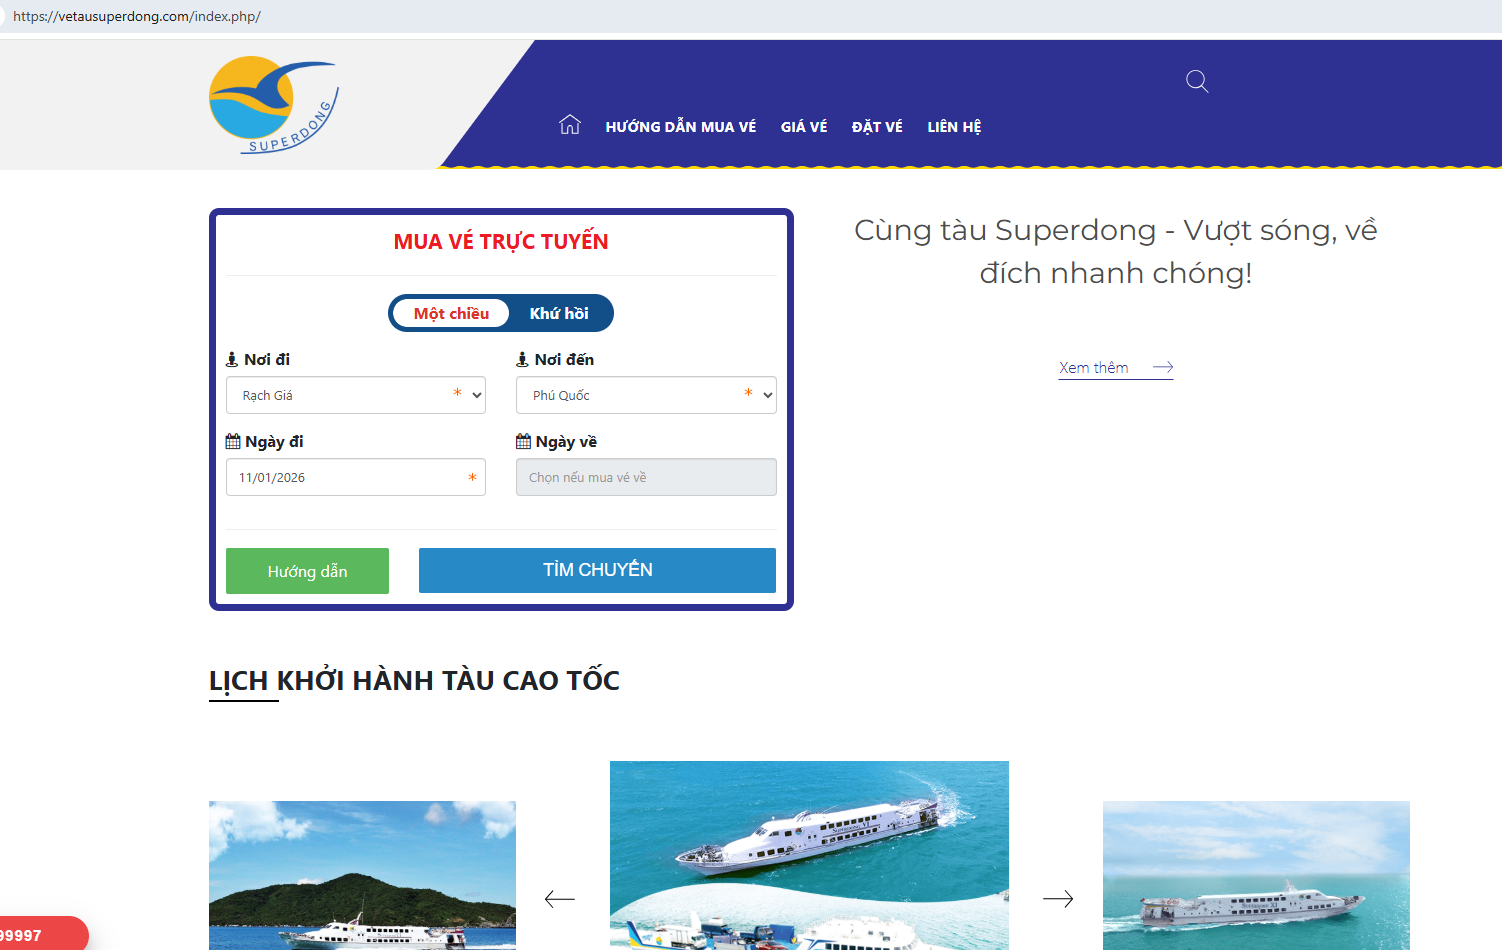
Task: Click the Superdong bird logo
Action: (274, 105)
